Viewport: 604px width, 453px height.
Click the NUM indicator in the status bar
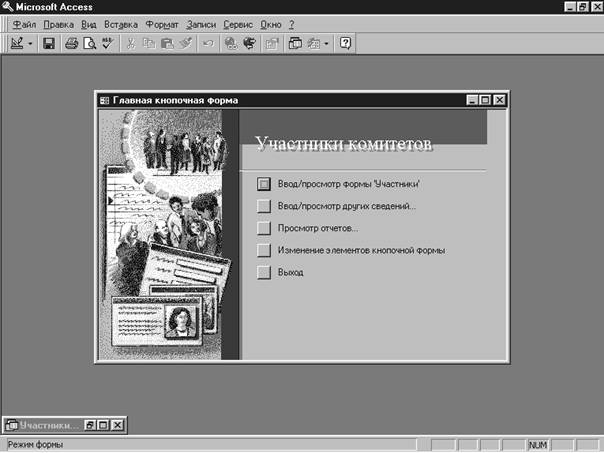pyautogui.click(x=538, y=445)
